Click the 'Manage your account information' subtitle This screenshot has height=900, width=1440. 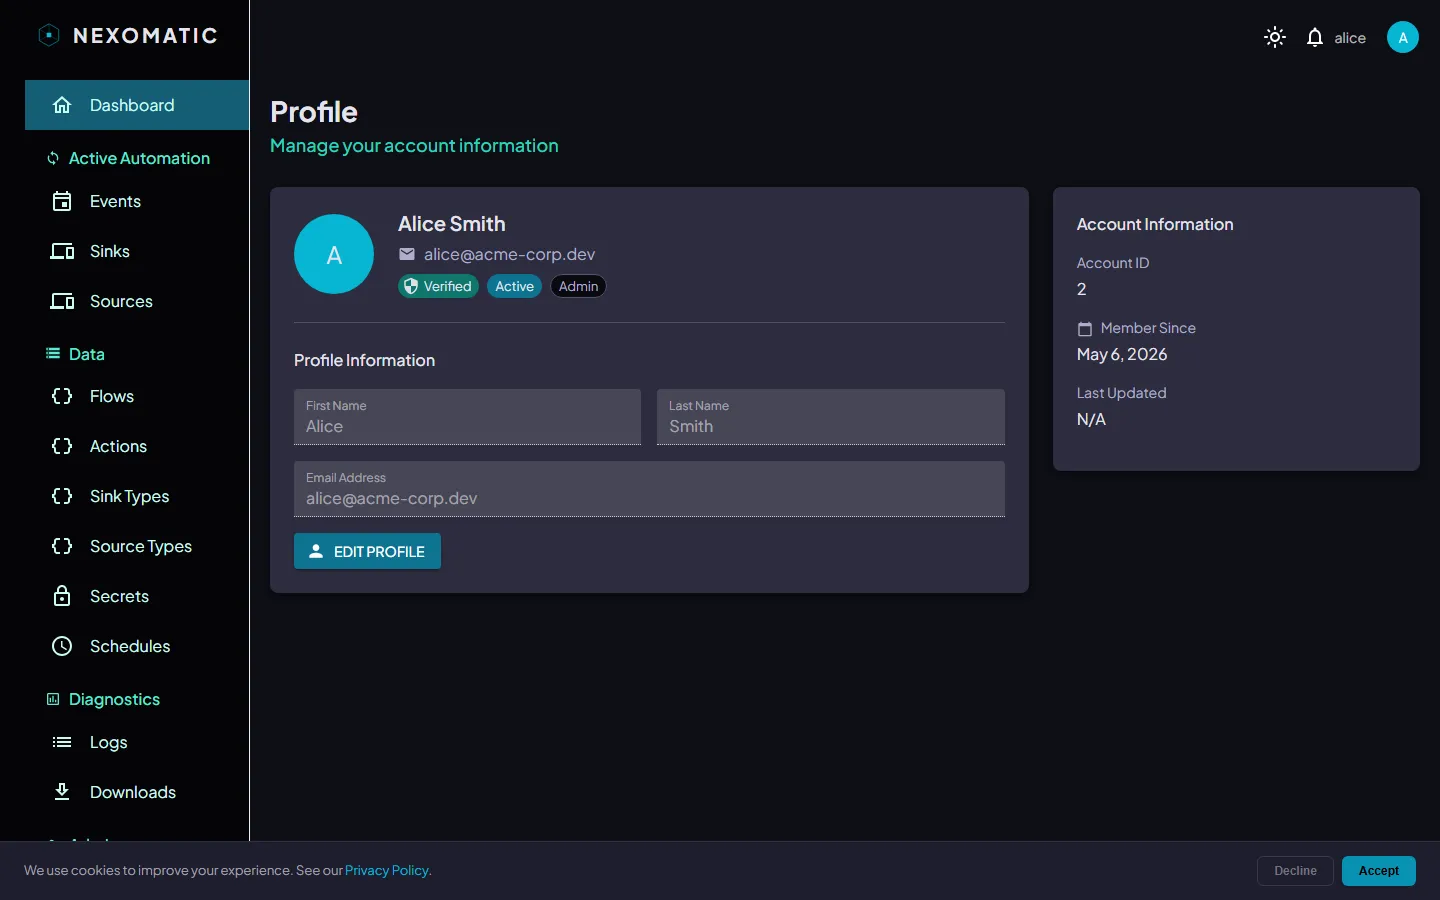(x=414, y=146)
